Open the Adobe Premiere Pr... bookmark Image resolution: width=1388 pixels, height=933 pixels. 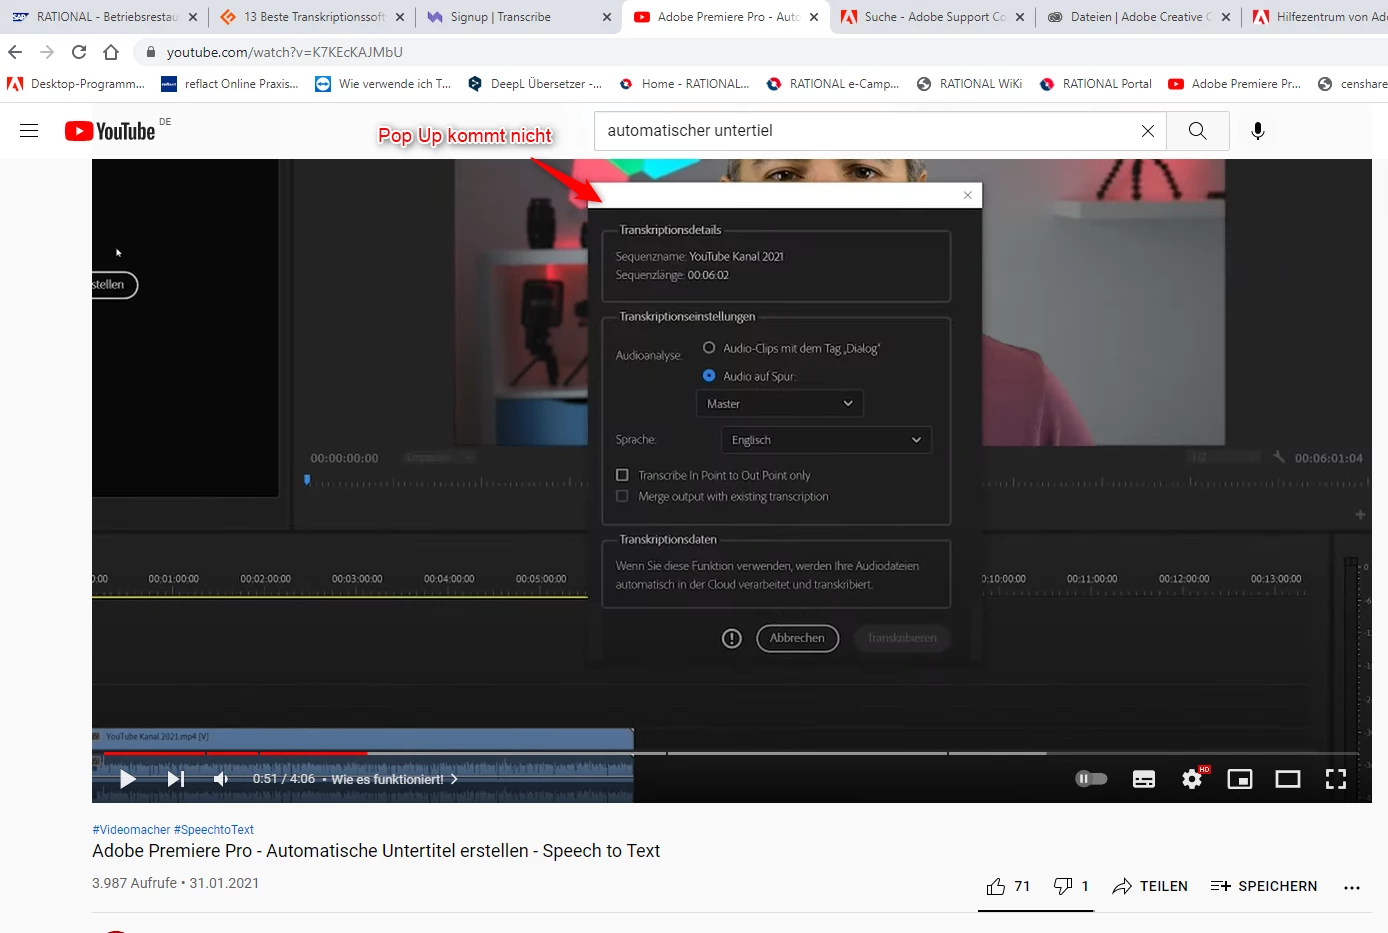1235,84
